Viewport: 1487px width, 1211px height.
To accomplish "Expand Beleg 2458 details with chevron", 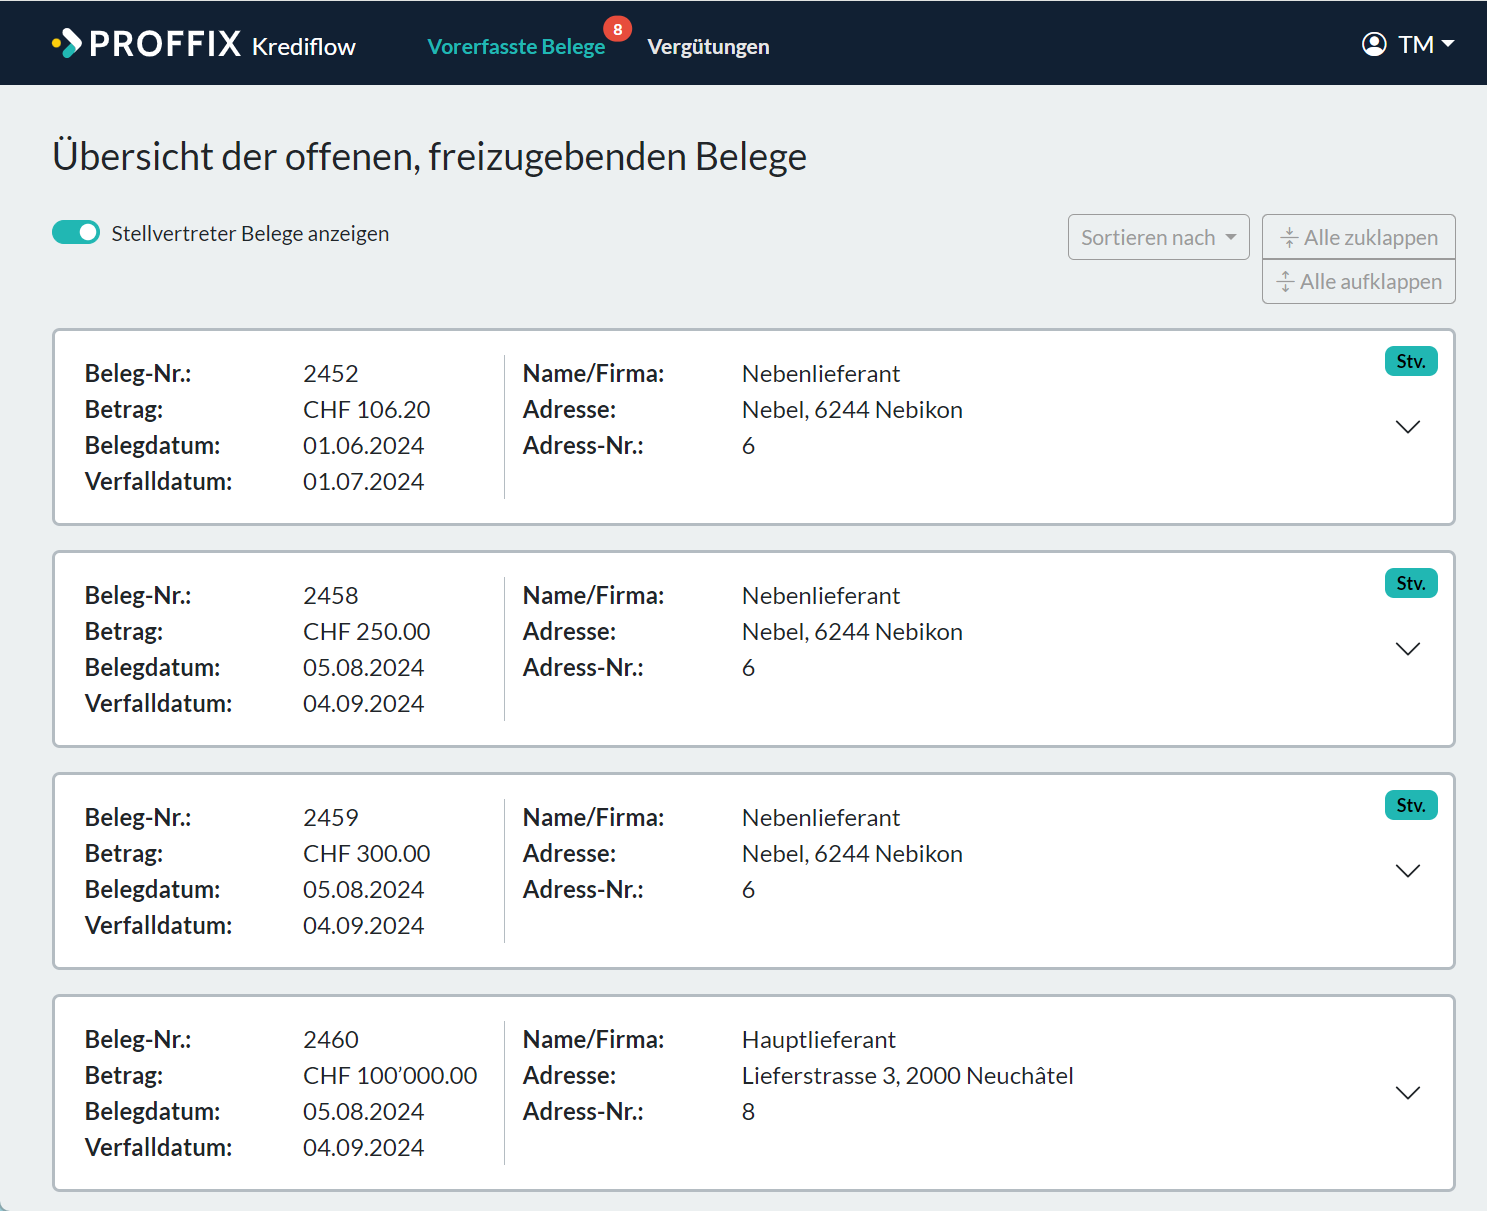I will (x=1408, y=649).
